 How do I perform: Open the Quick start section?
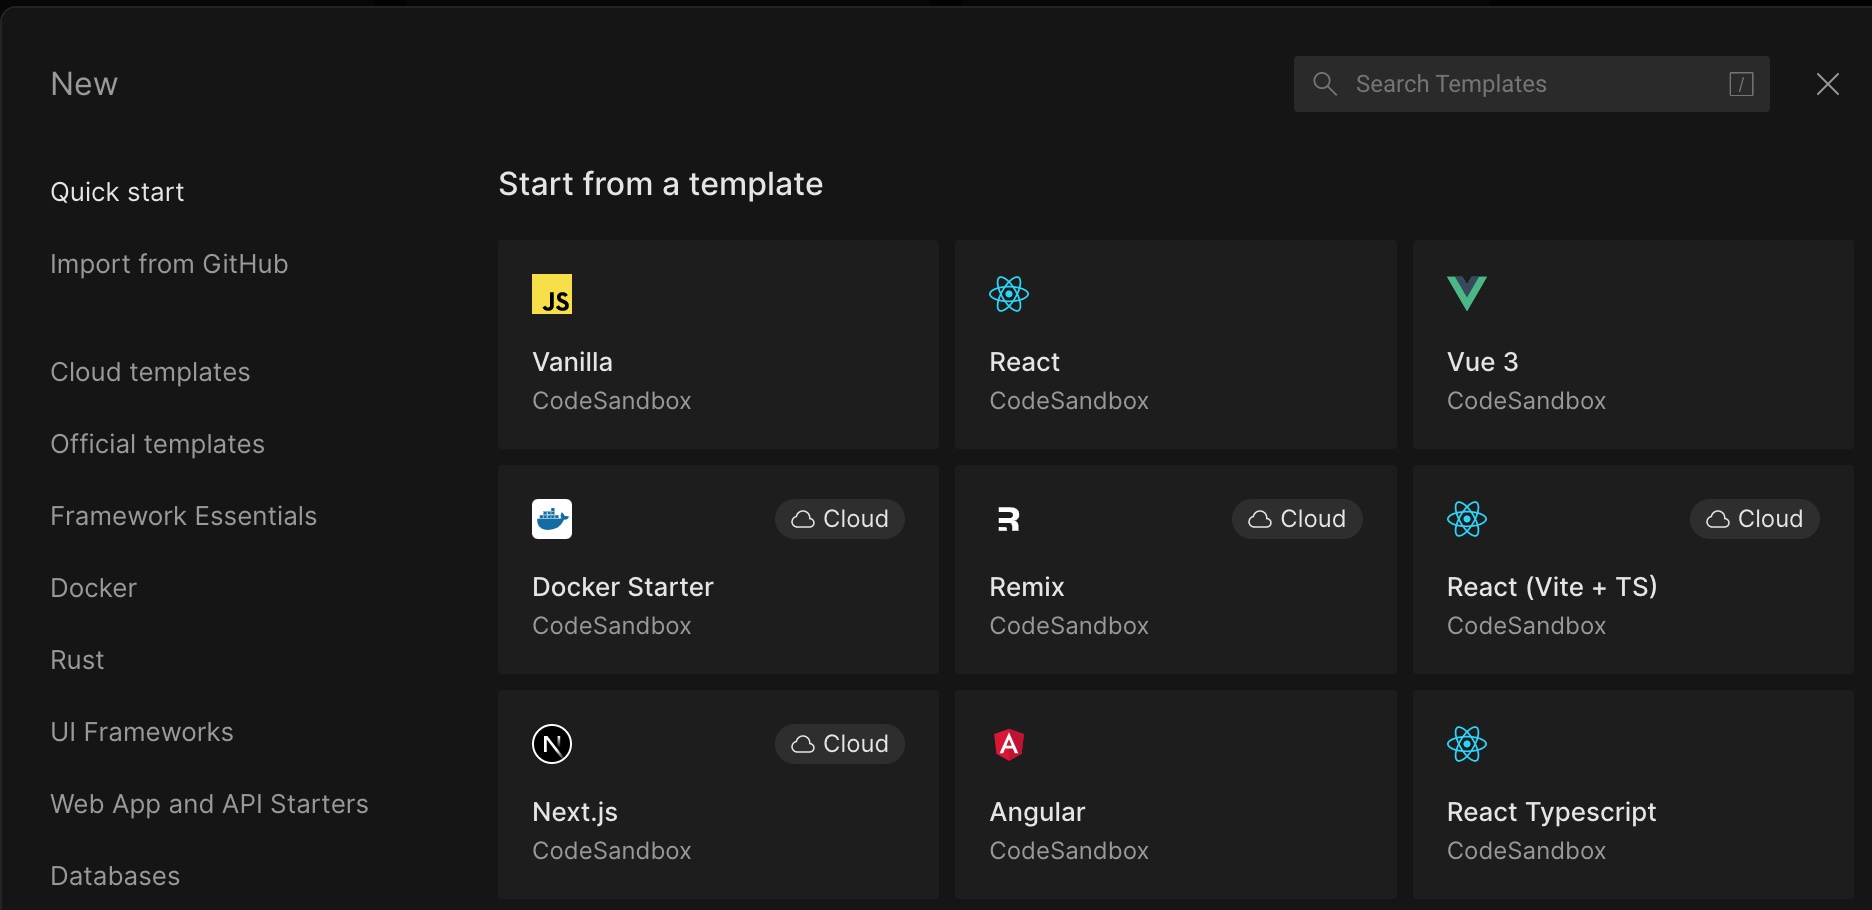(118, 192)
